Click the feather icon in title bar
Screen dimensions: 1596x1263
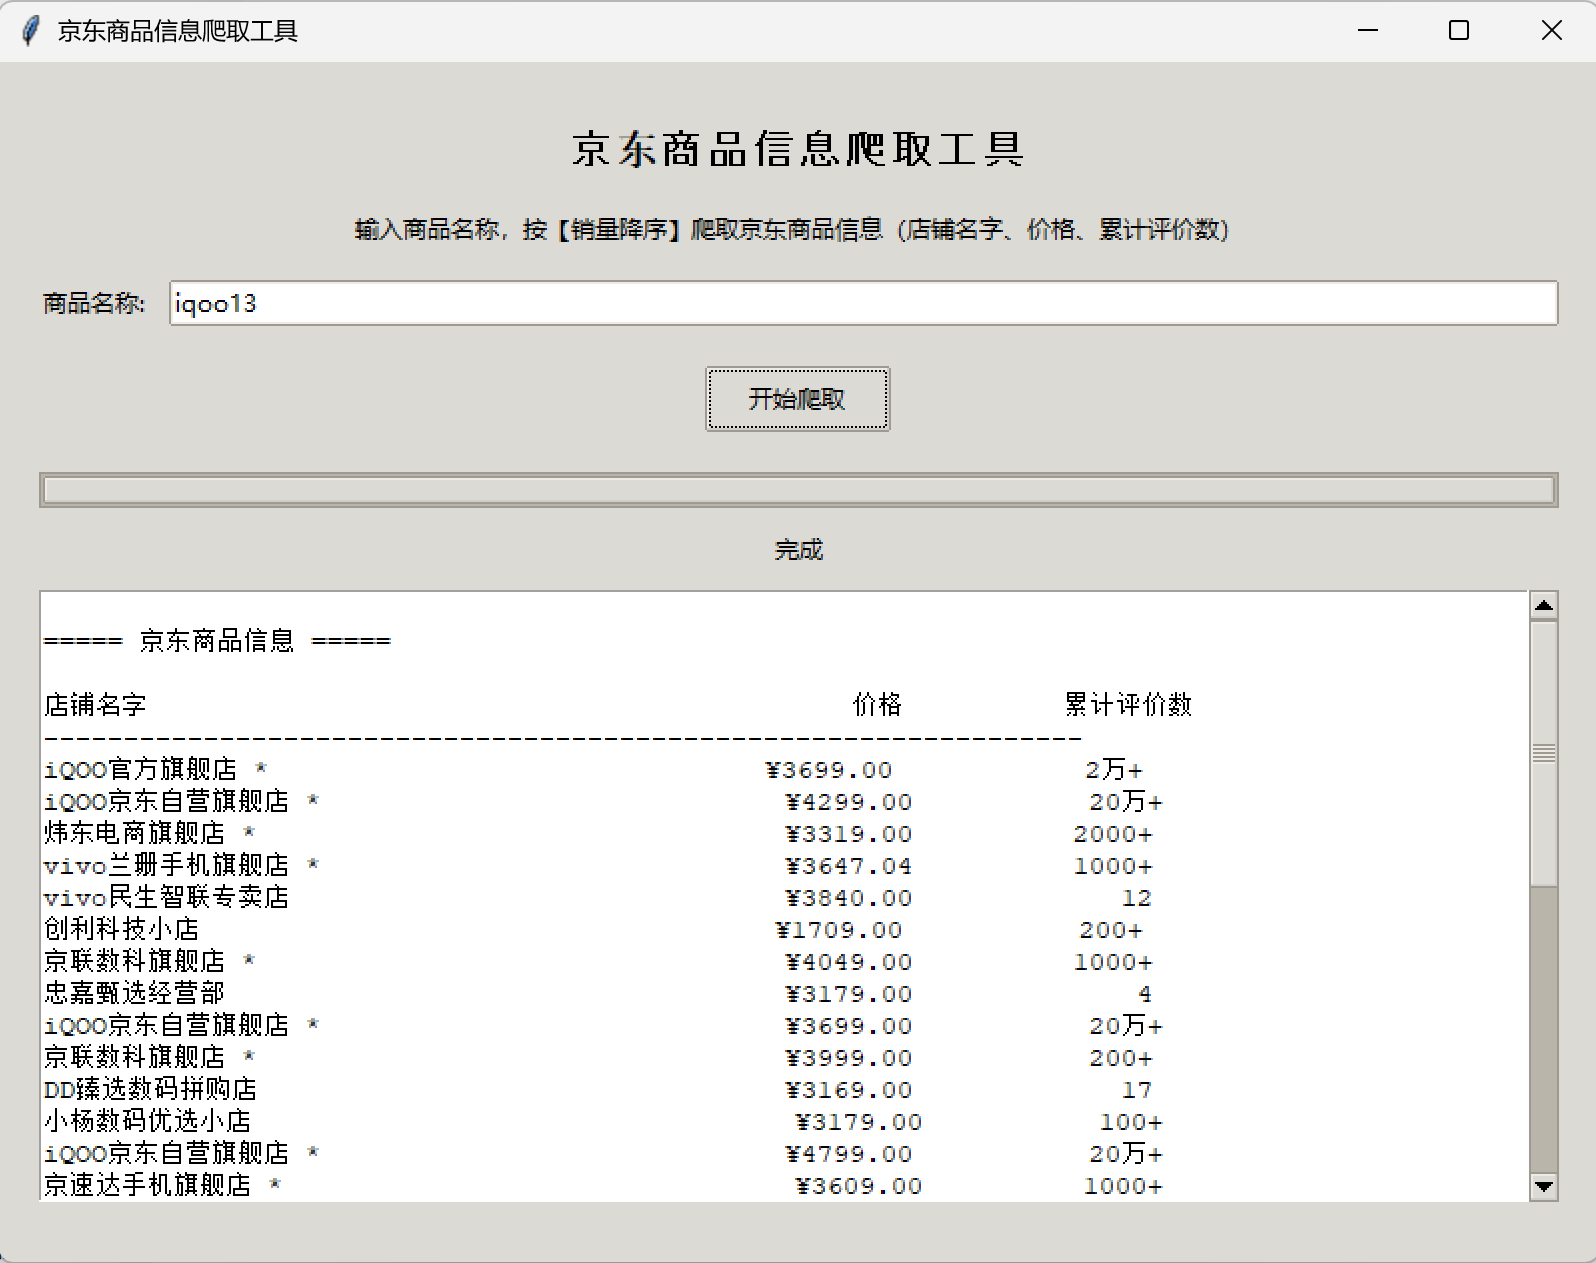(31, 31)
